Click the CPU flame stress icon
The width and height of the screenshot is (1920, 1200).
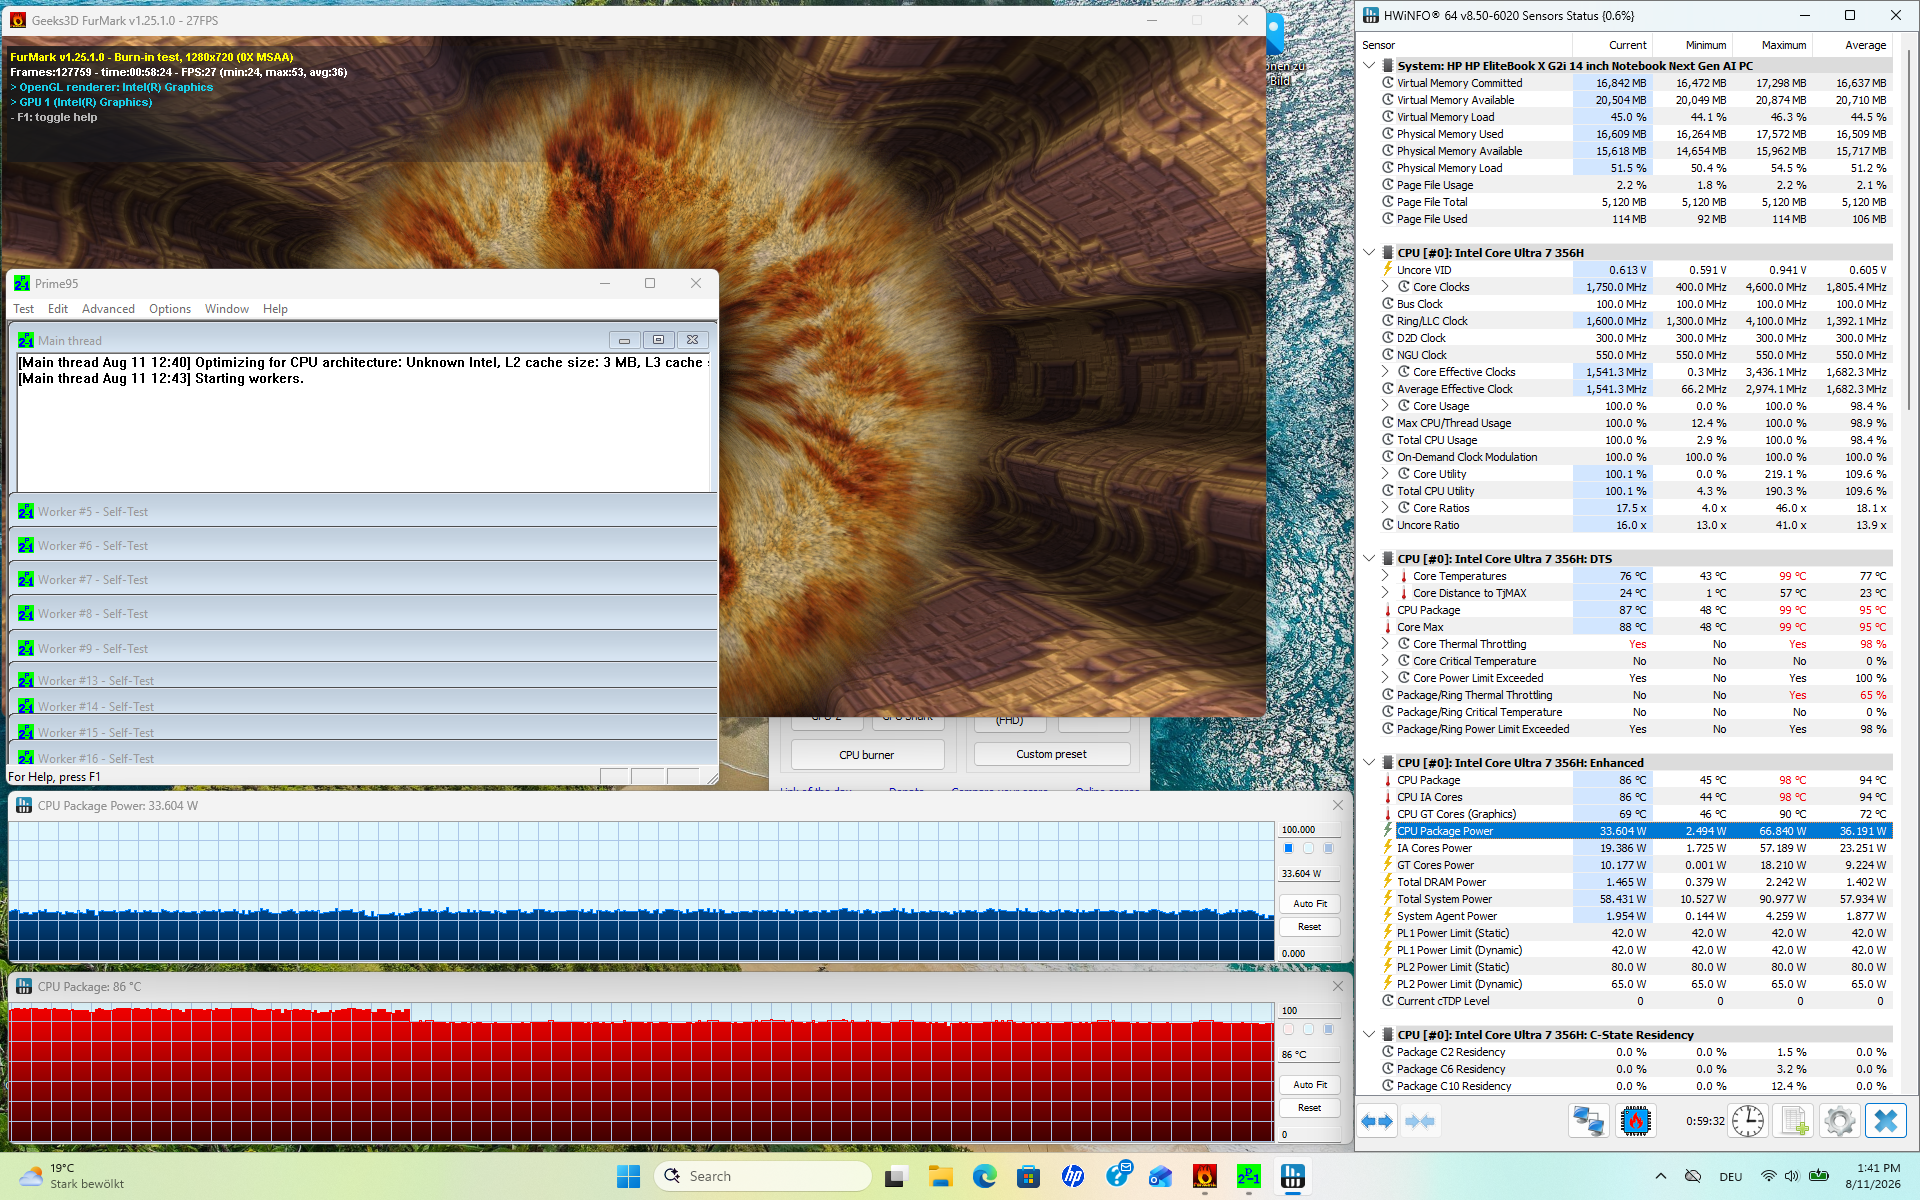click(1636, 1121)
